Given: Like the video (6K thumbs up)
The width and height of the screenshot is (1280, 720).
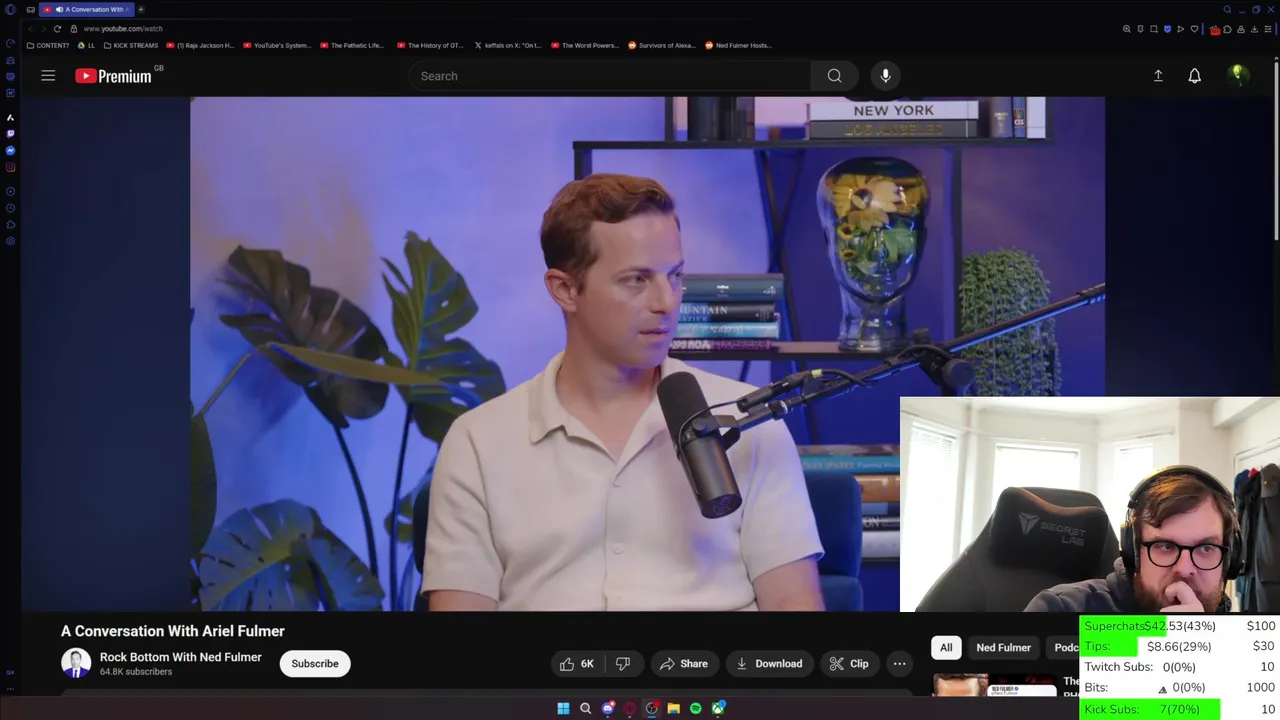Looking at the screenshot, I should point(577,664).
